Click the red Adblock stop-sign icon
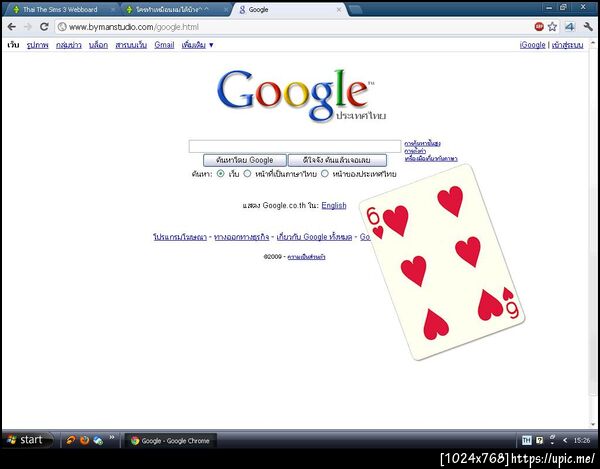 (539, 26)
